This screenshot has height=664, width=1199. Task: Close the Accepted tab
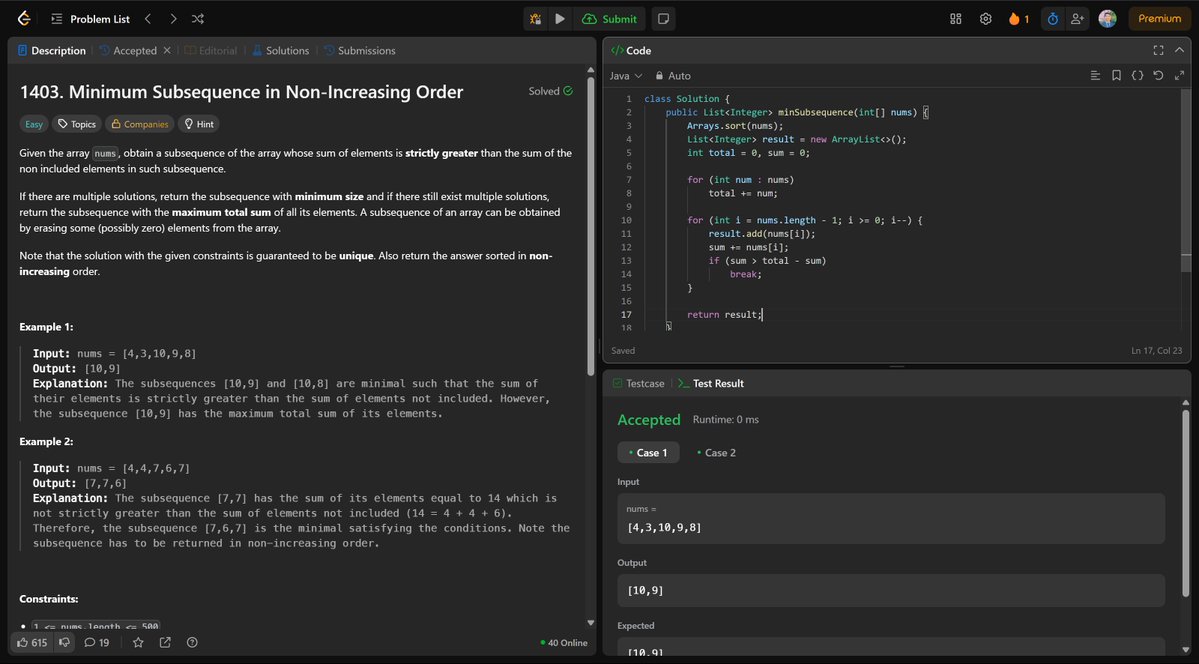click(167, 50)
